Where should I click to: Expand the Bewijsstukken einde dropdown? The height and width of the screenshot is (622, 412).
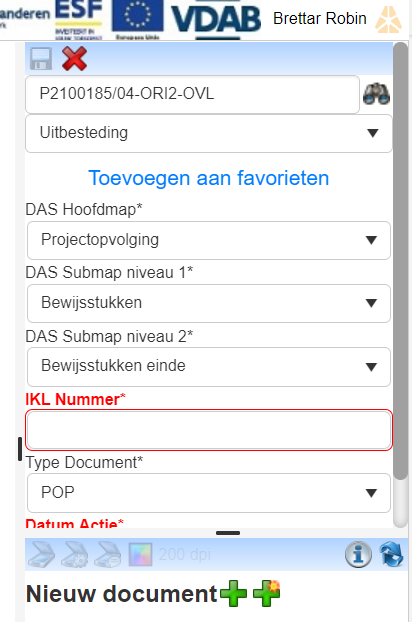pyautogui.click(x=209, y=367)
